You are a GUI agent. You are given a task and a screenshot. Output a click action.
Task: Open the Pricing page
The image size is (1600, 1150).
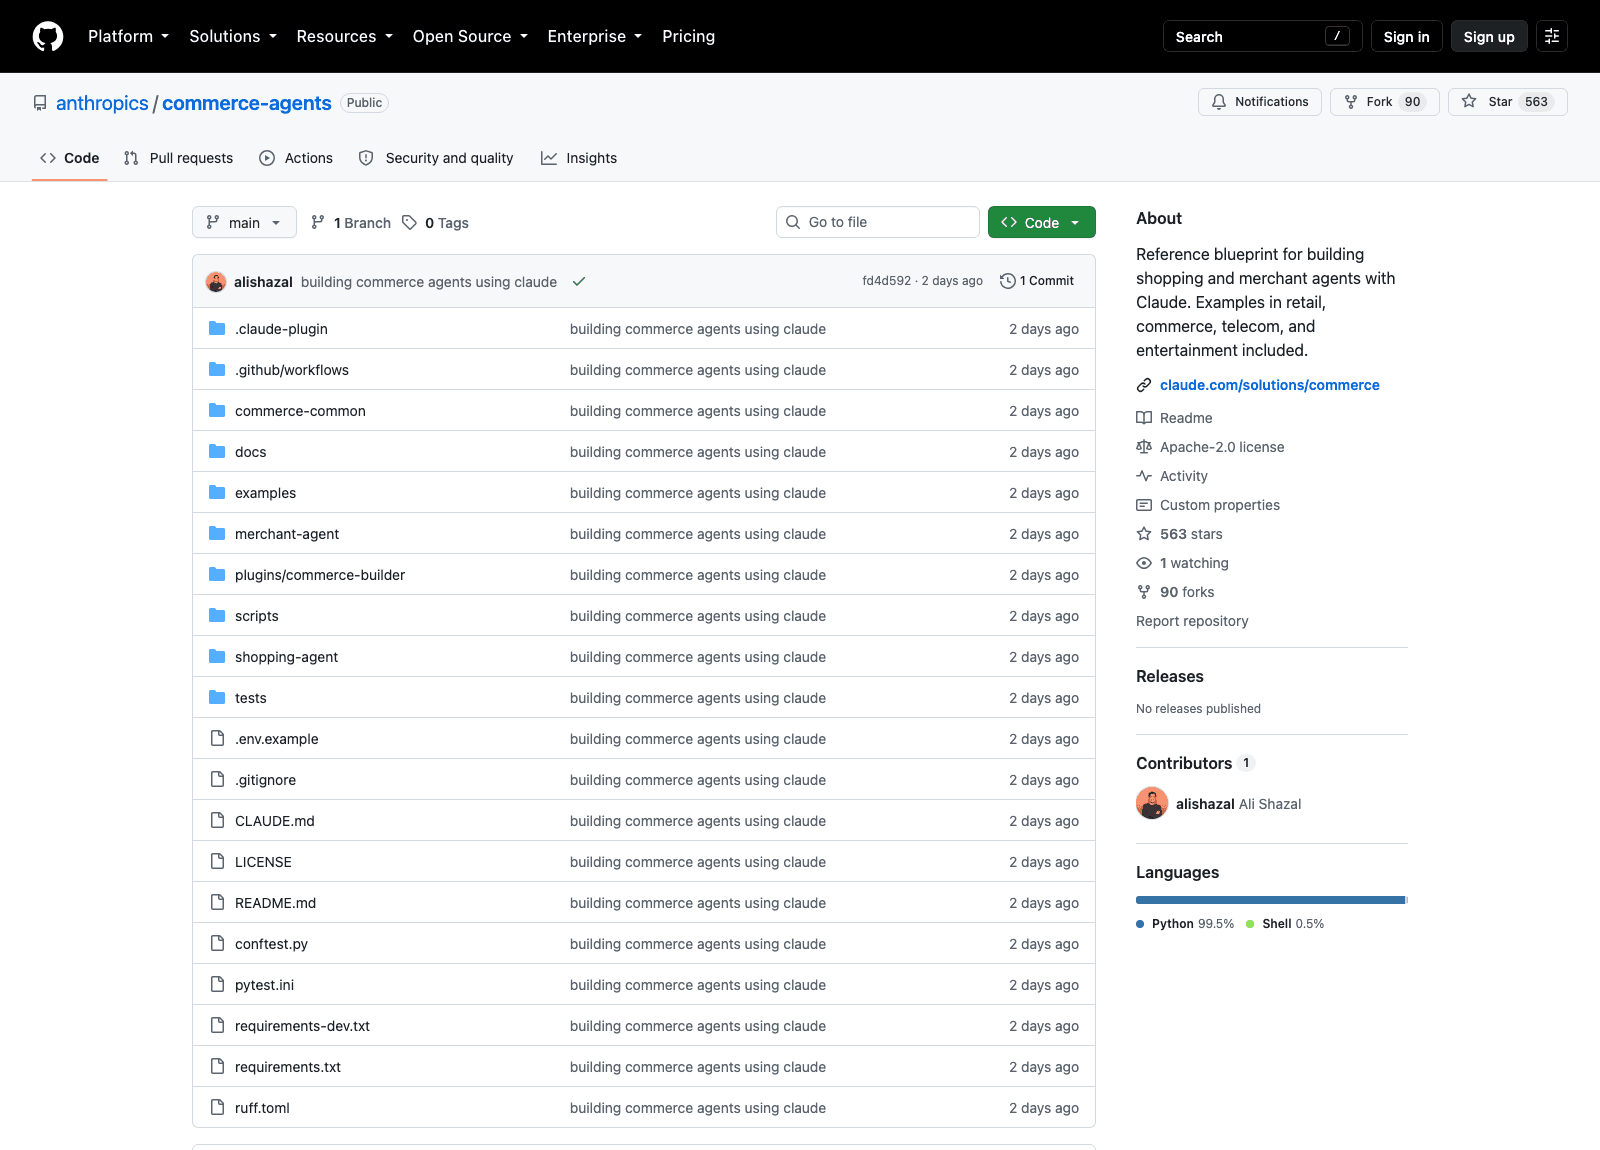click(x=688, y=36)
